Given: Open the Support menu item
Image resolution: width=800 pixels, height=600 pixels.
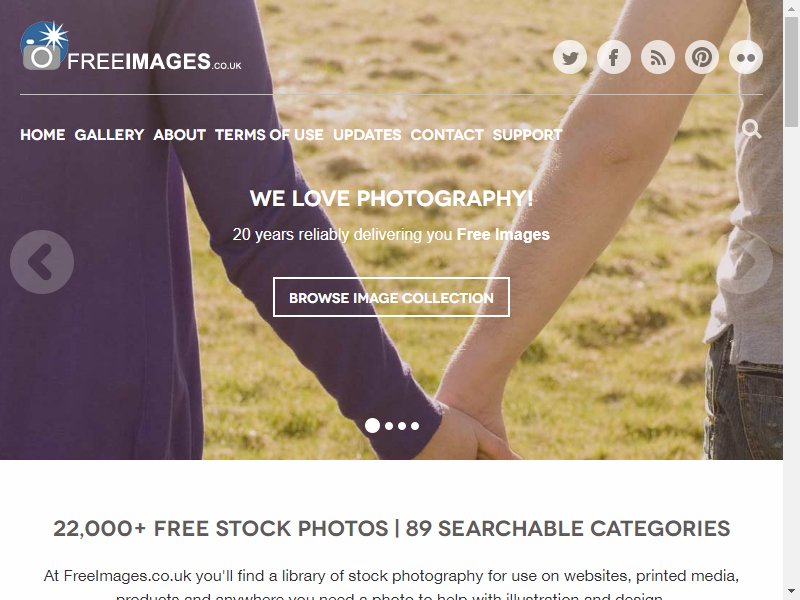Looking at the screenshot, I should coord(527,135).
